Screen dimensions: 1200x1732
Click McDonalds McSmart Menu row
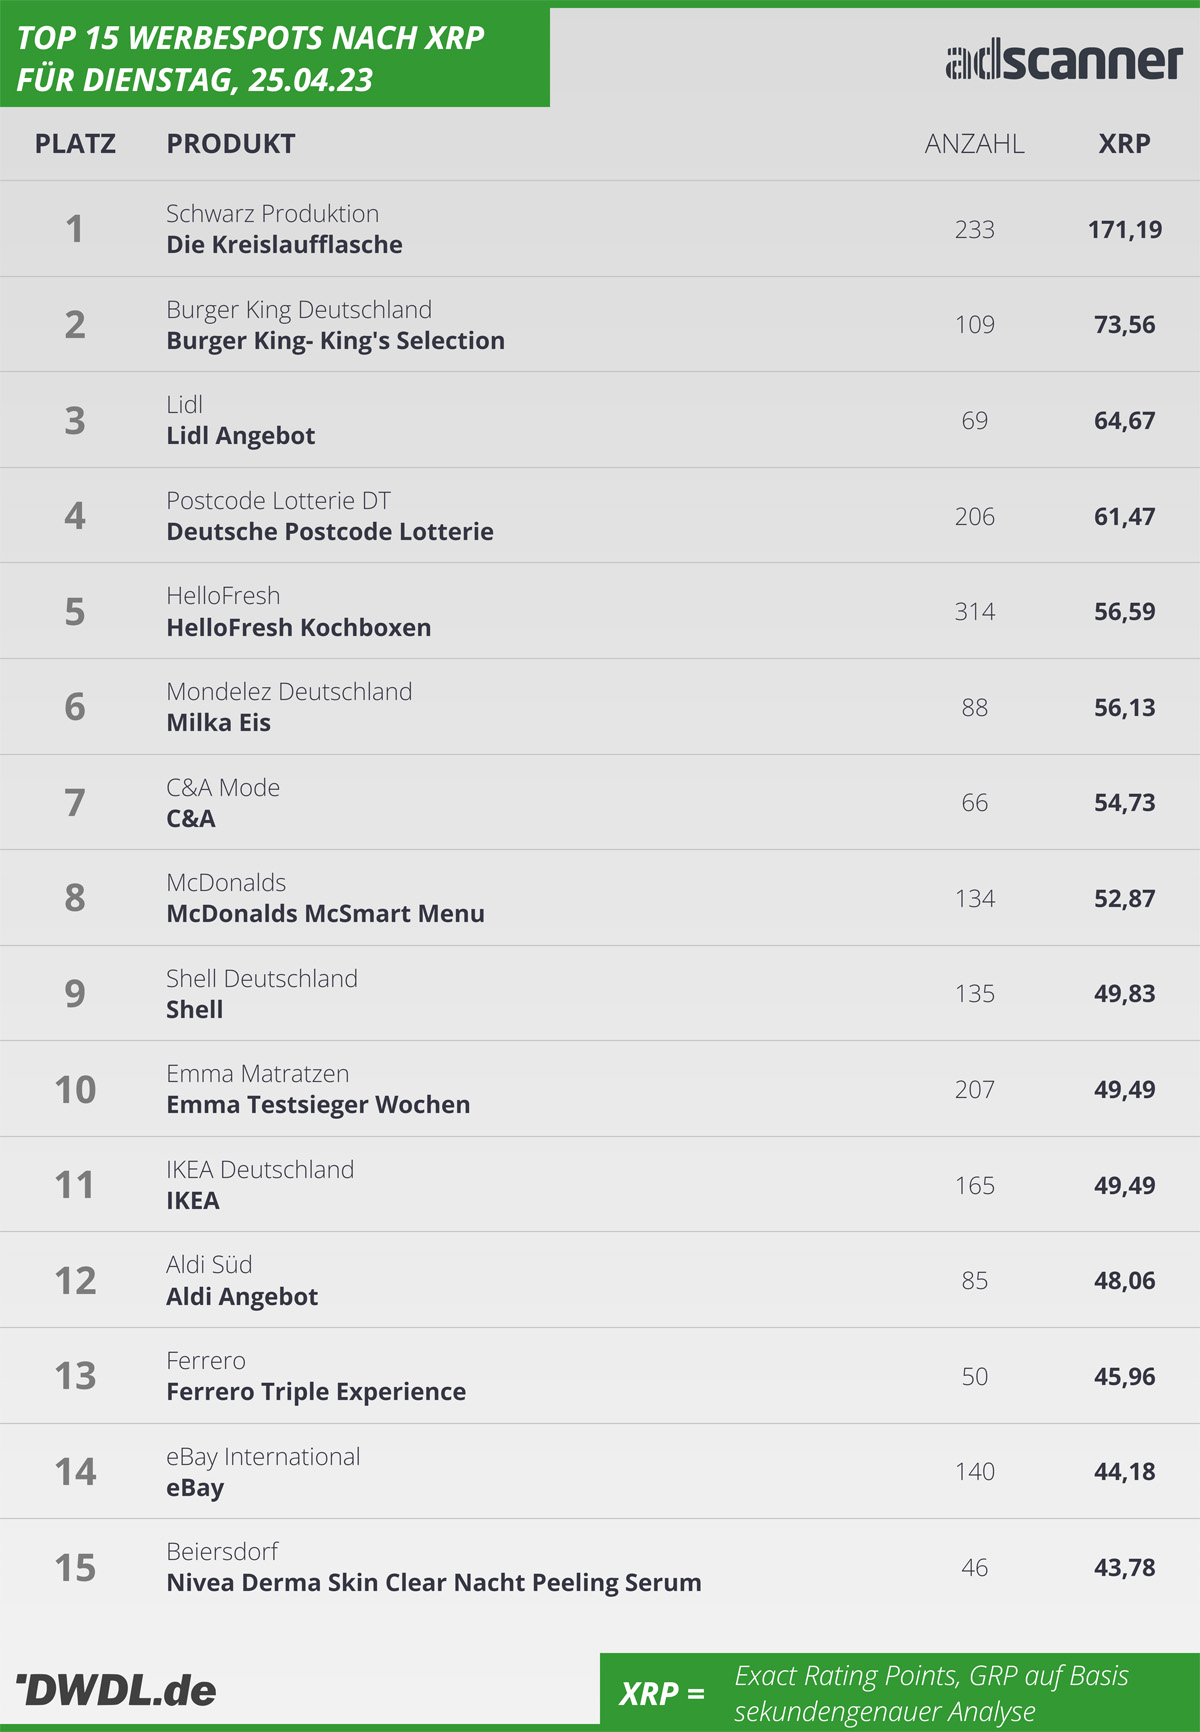pos(600,898)
